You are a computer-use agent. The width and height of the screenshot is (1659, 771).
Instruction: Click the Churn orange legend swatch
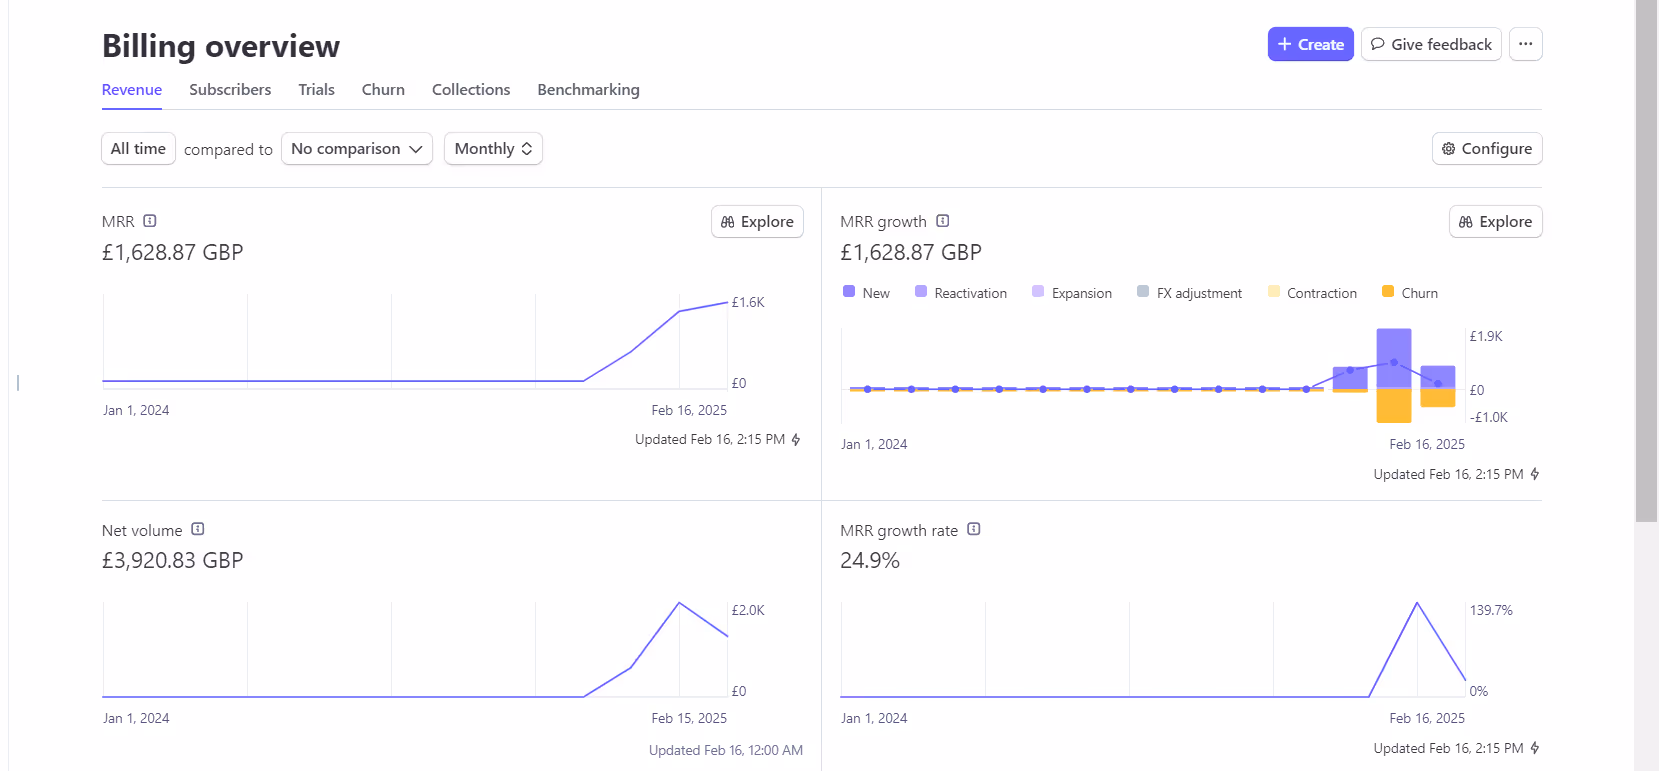coord(1388,292)
